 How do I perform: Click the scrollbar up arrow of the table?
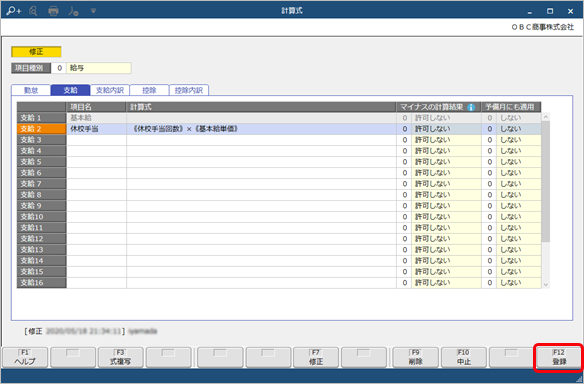pos(546,117)
